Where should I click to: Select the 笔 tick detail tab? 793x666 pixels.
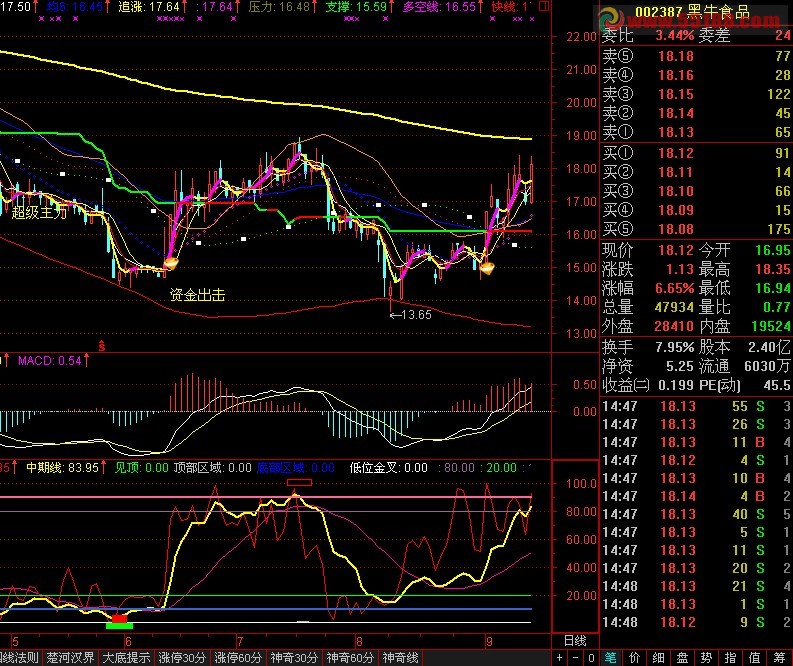[611, 658]
